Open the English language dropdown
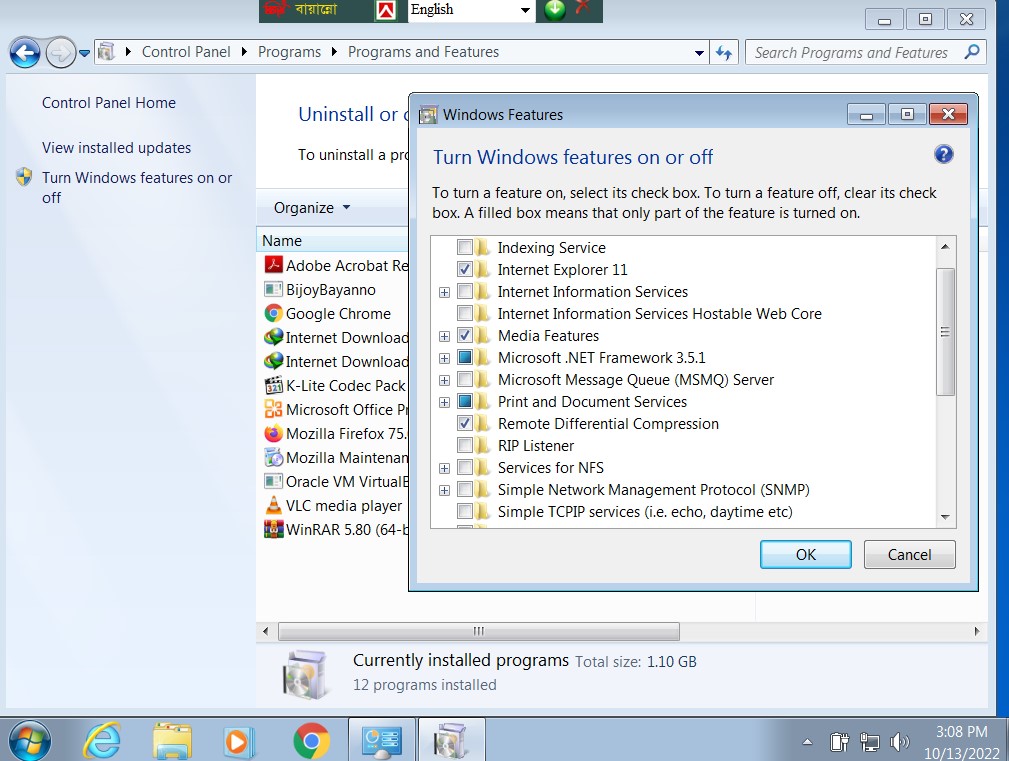1009x761 pixels. click(x=525, y=10)
